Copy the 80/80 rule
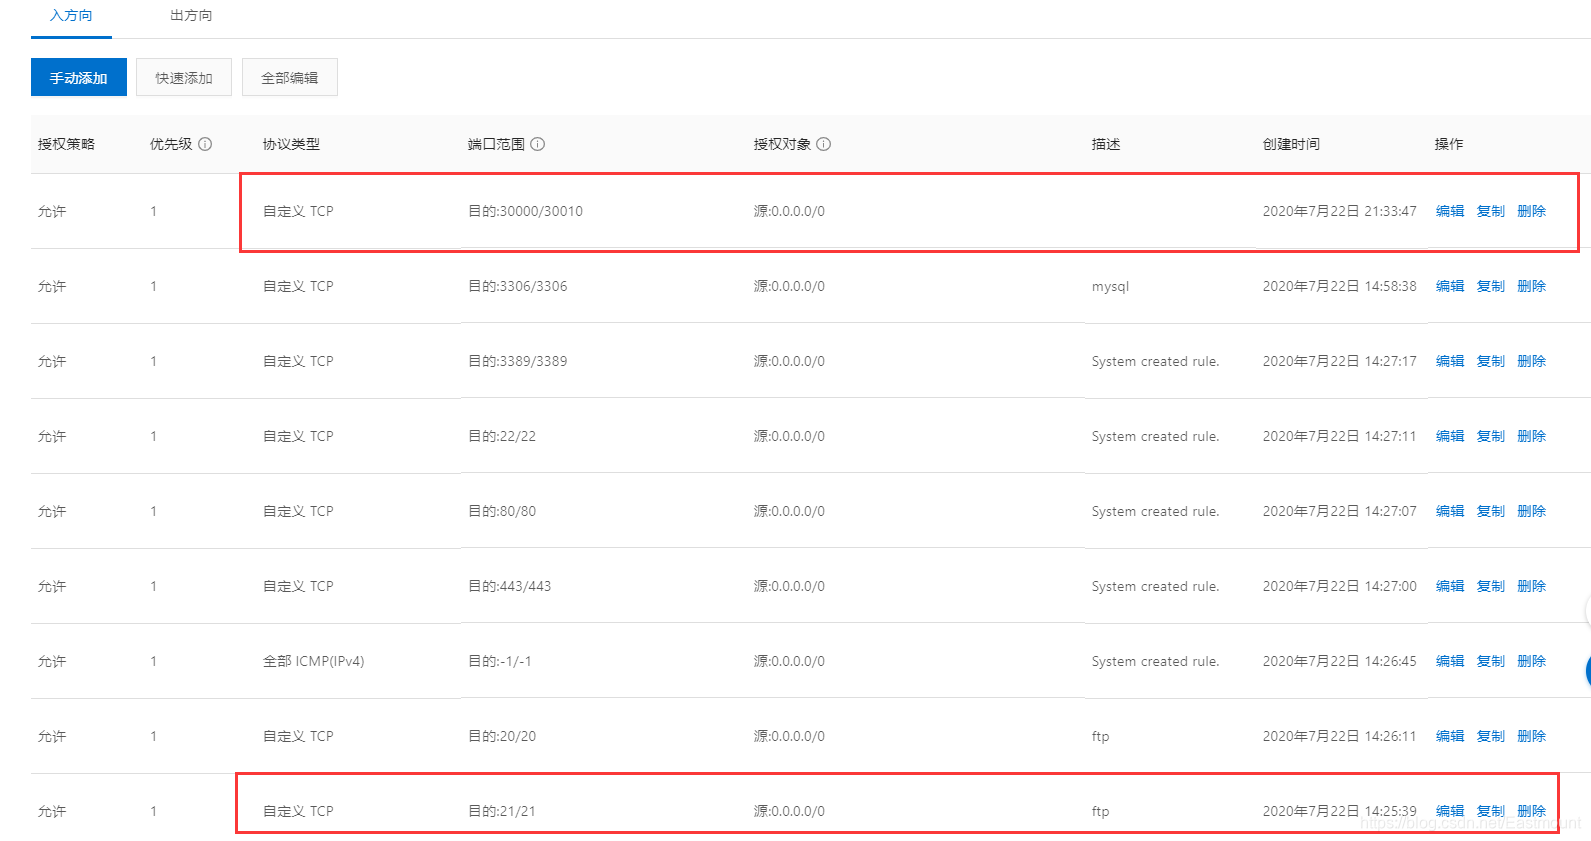The height and width of the screenshot is (841, 1591). pyautogui.click(x=1491, y=511)
